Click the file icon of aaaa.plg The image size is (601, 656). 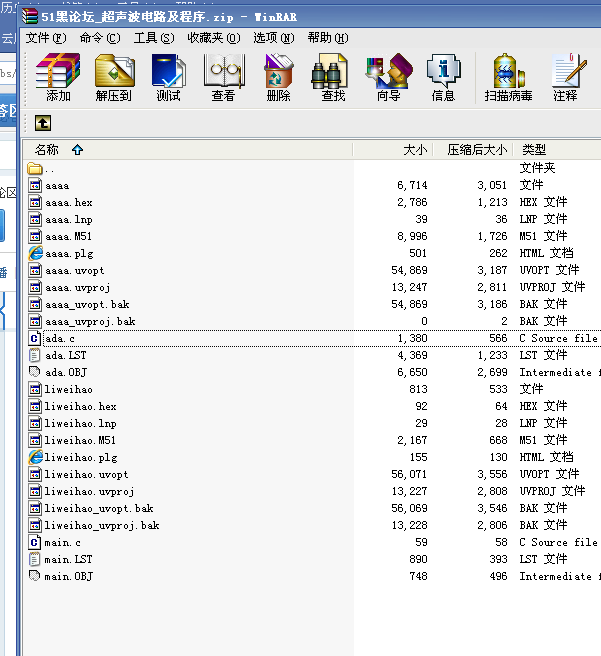35,253
